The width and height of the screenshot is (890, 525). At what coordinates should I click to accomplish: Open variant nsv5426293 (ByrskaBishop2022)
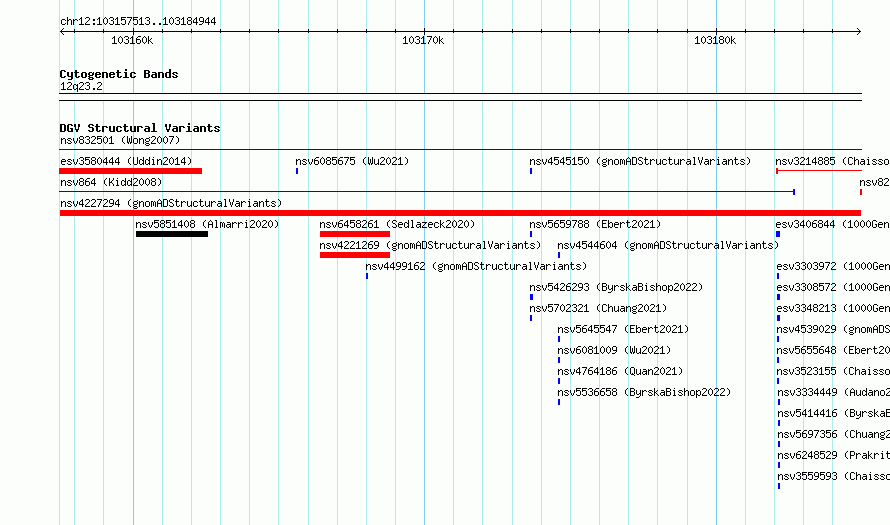click(616, 287)
